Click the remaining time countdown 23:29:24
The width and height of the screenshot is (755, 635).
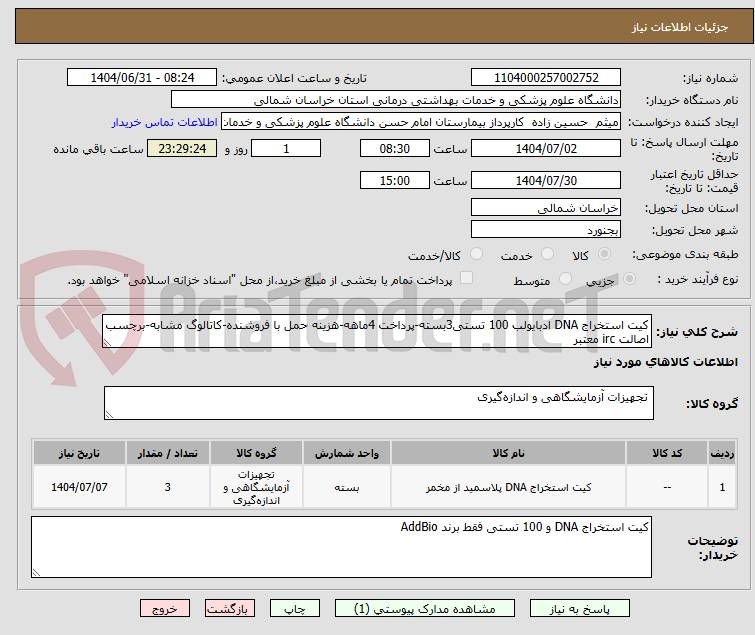pyautogui.click(x=182, y=148)
